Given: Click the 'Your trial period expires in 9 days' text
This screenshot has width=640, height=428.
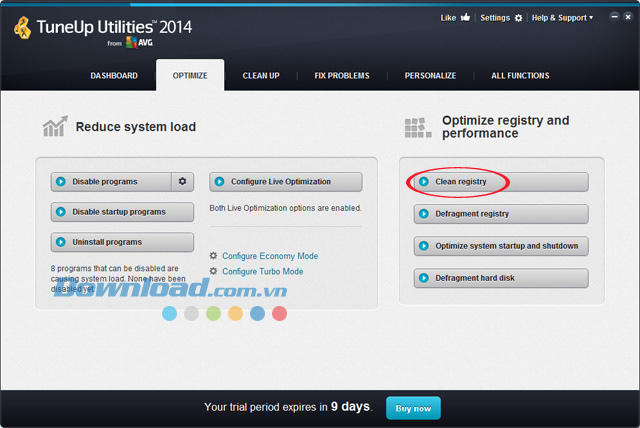Looking at the screenshot, I should tap(288, 407).
